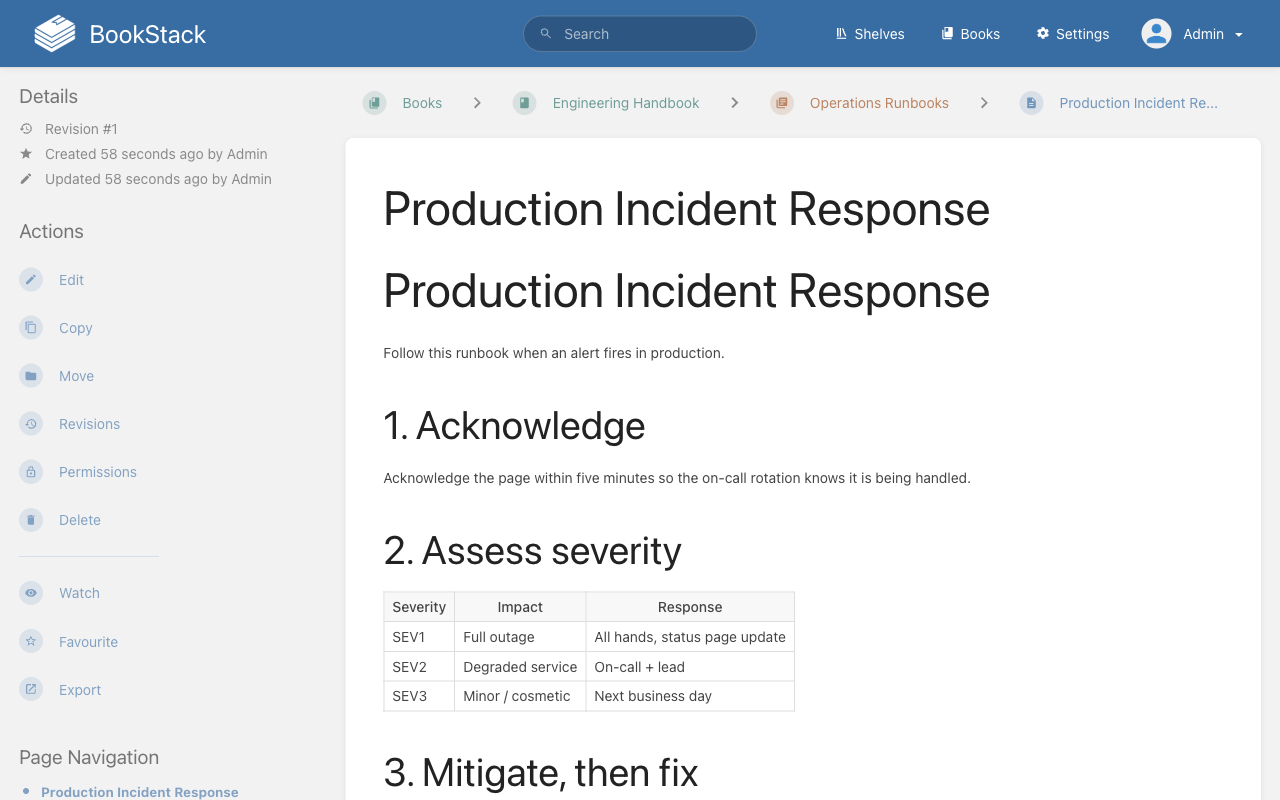The image size is (1280, 800).
Task: Open Shelves in the header
Action: (869, 34)
